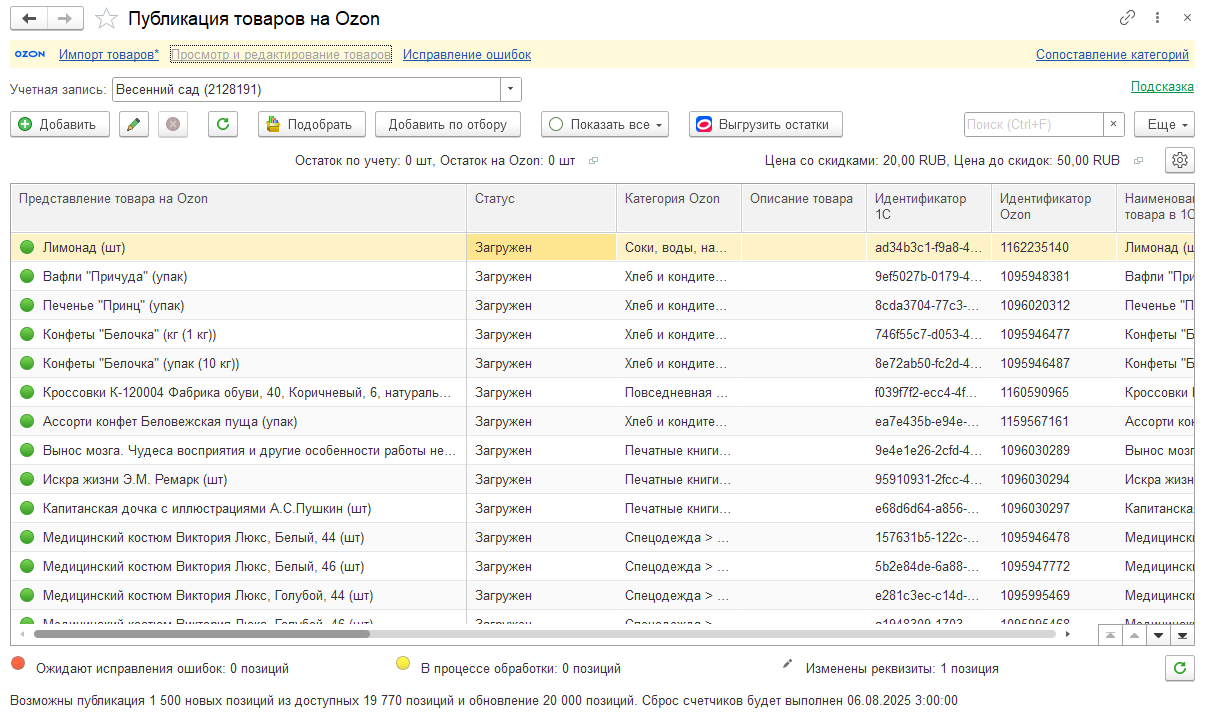Click the 'Подобрать' button

point(310,124)
